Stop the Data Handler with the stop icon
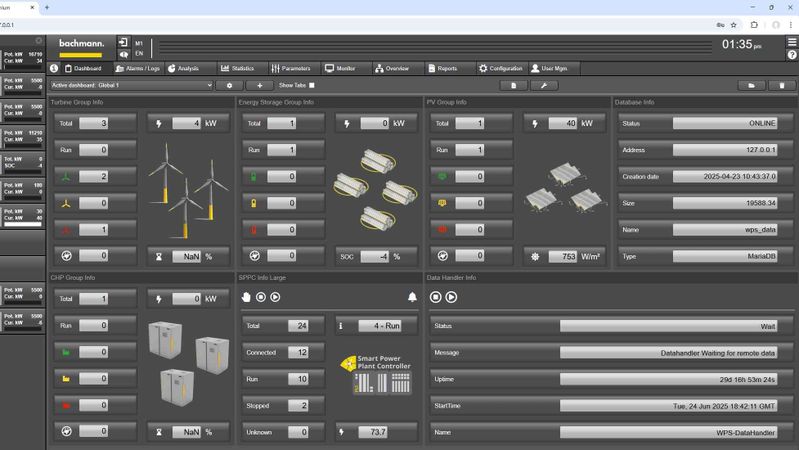The image size is (799, 450). [436, 297]
